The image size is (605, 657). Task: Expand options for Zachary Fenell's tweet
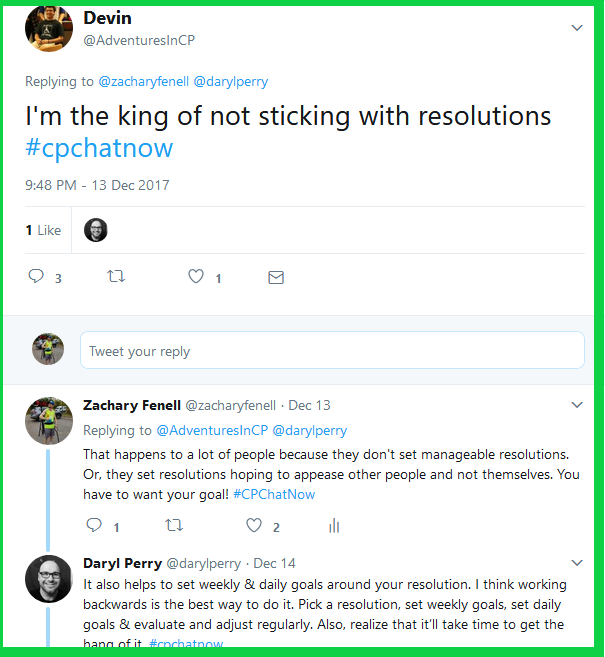pos(577,405)
